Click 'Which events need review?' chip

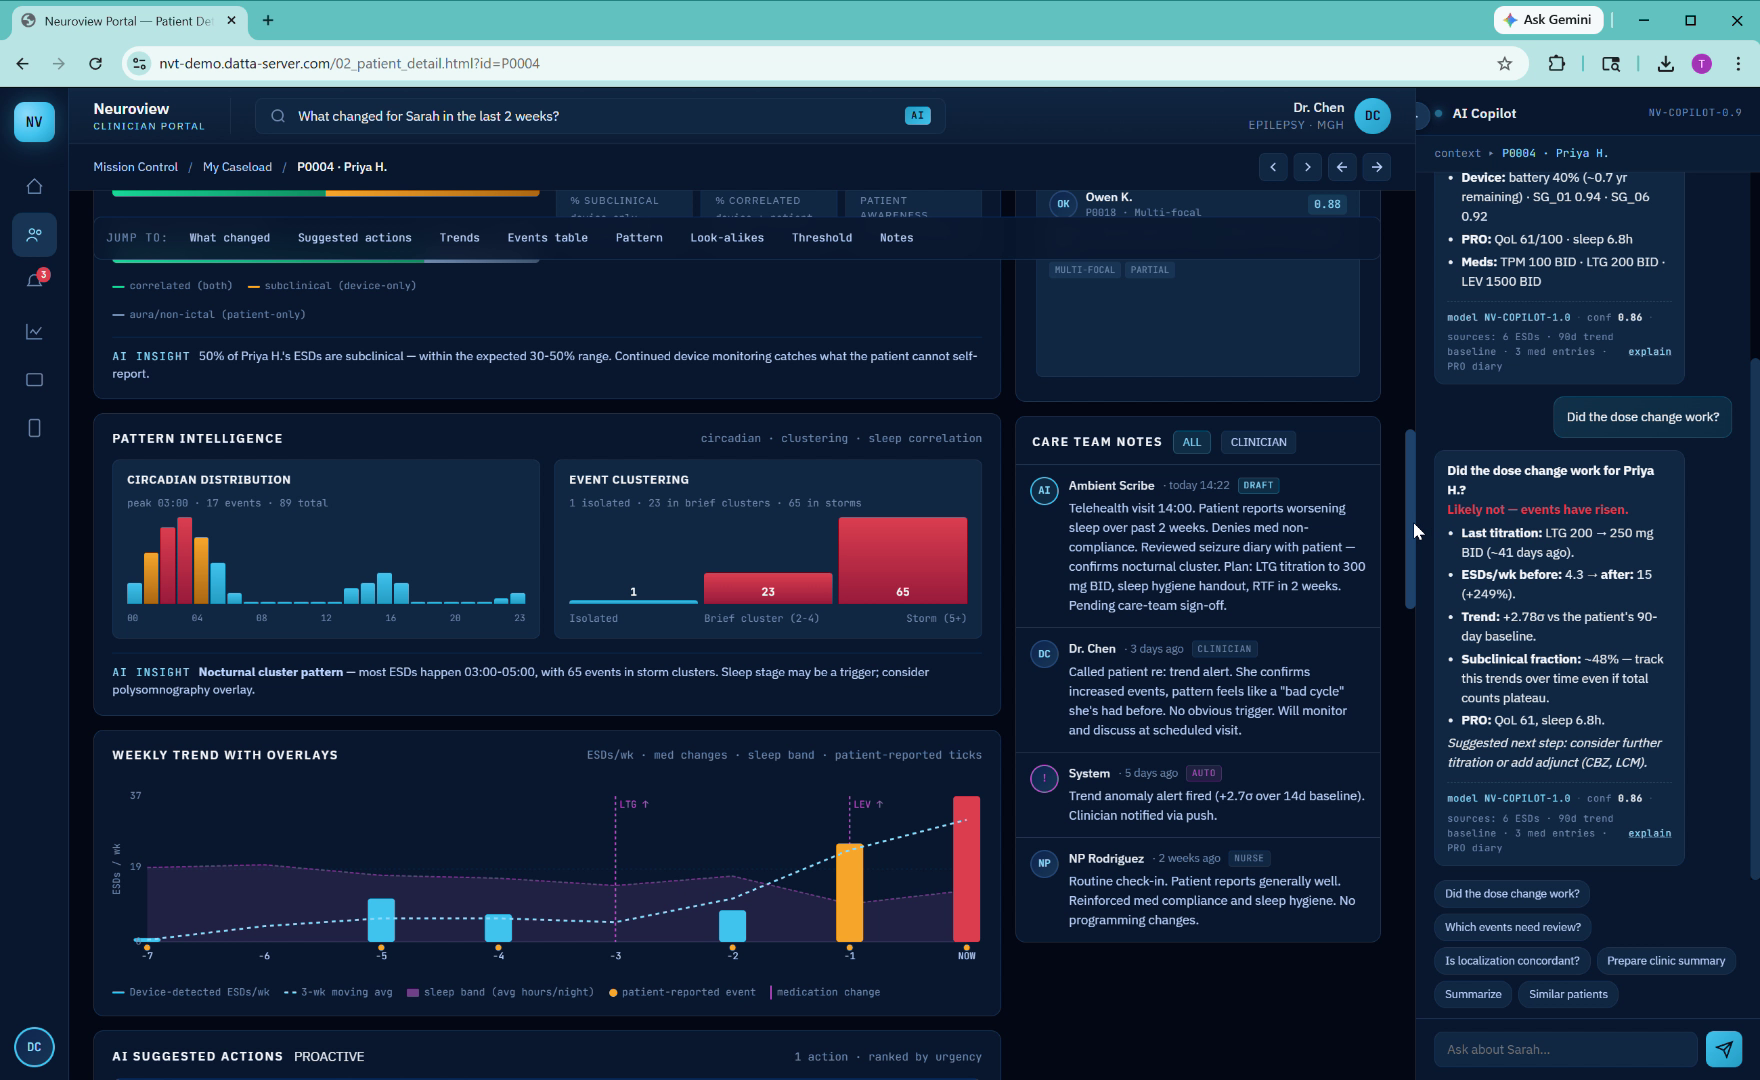(1512, 927)
